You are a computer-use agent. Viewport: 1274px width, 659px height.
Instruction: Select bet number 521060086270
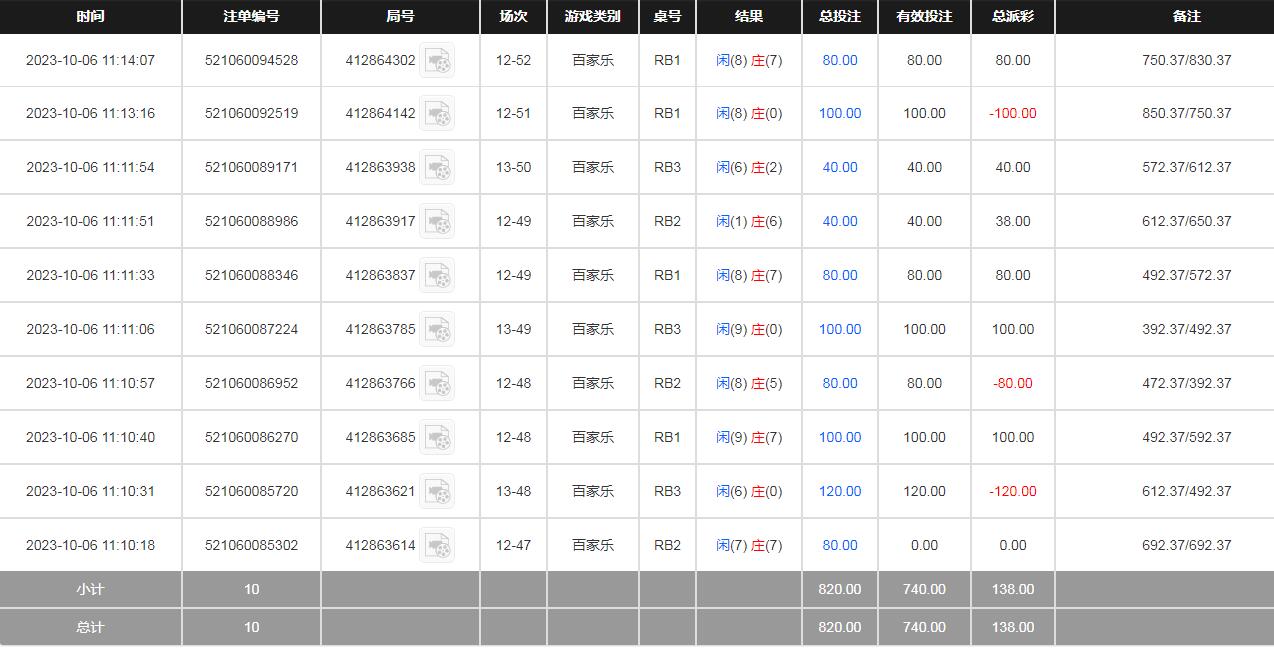pyautogui.click(x=251, y=437)
